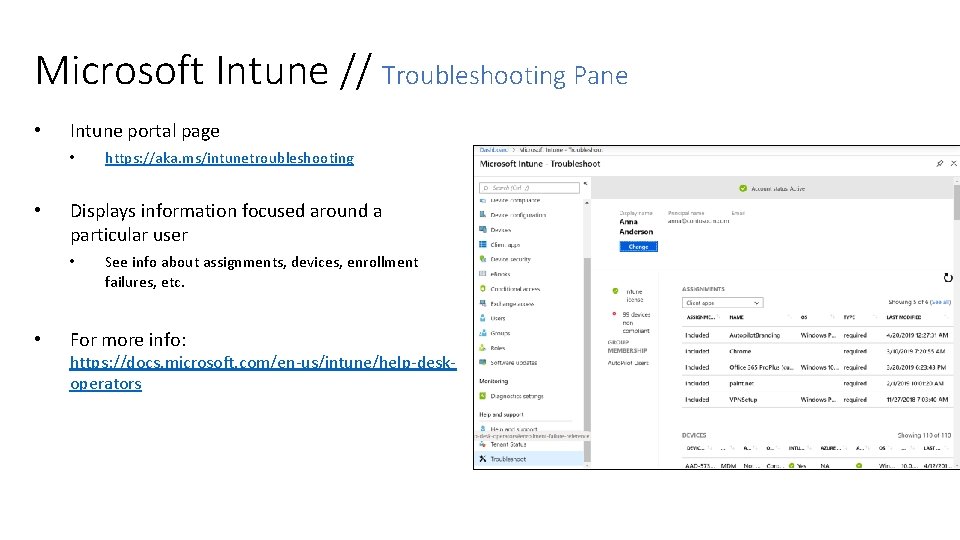The height and width of the screenshot is (540, 960).
Task: Select the Chrome assignment row
Action: pos(817,351)
